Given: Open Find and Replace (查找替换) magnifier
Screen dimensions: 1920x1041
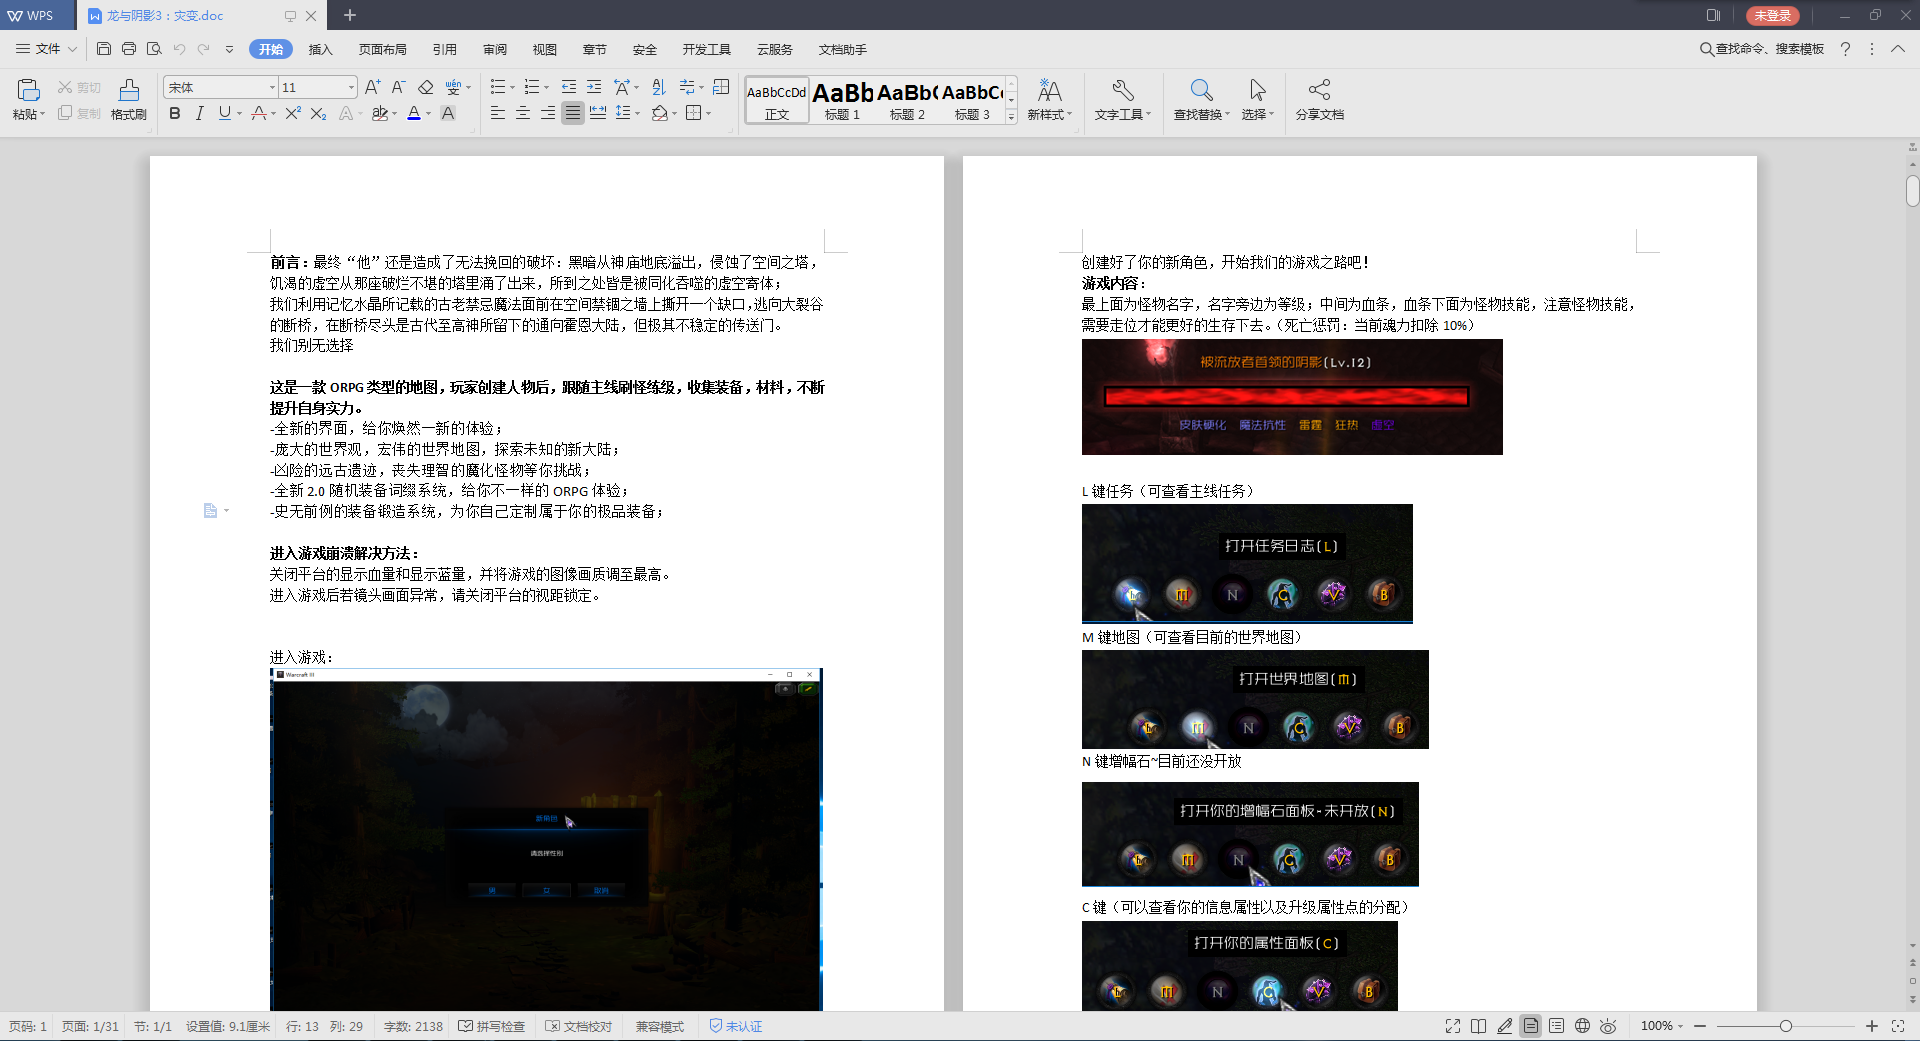Looking at the screenshot, I should [1201, 91].
